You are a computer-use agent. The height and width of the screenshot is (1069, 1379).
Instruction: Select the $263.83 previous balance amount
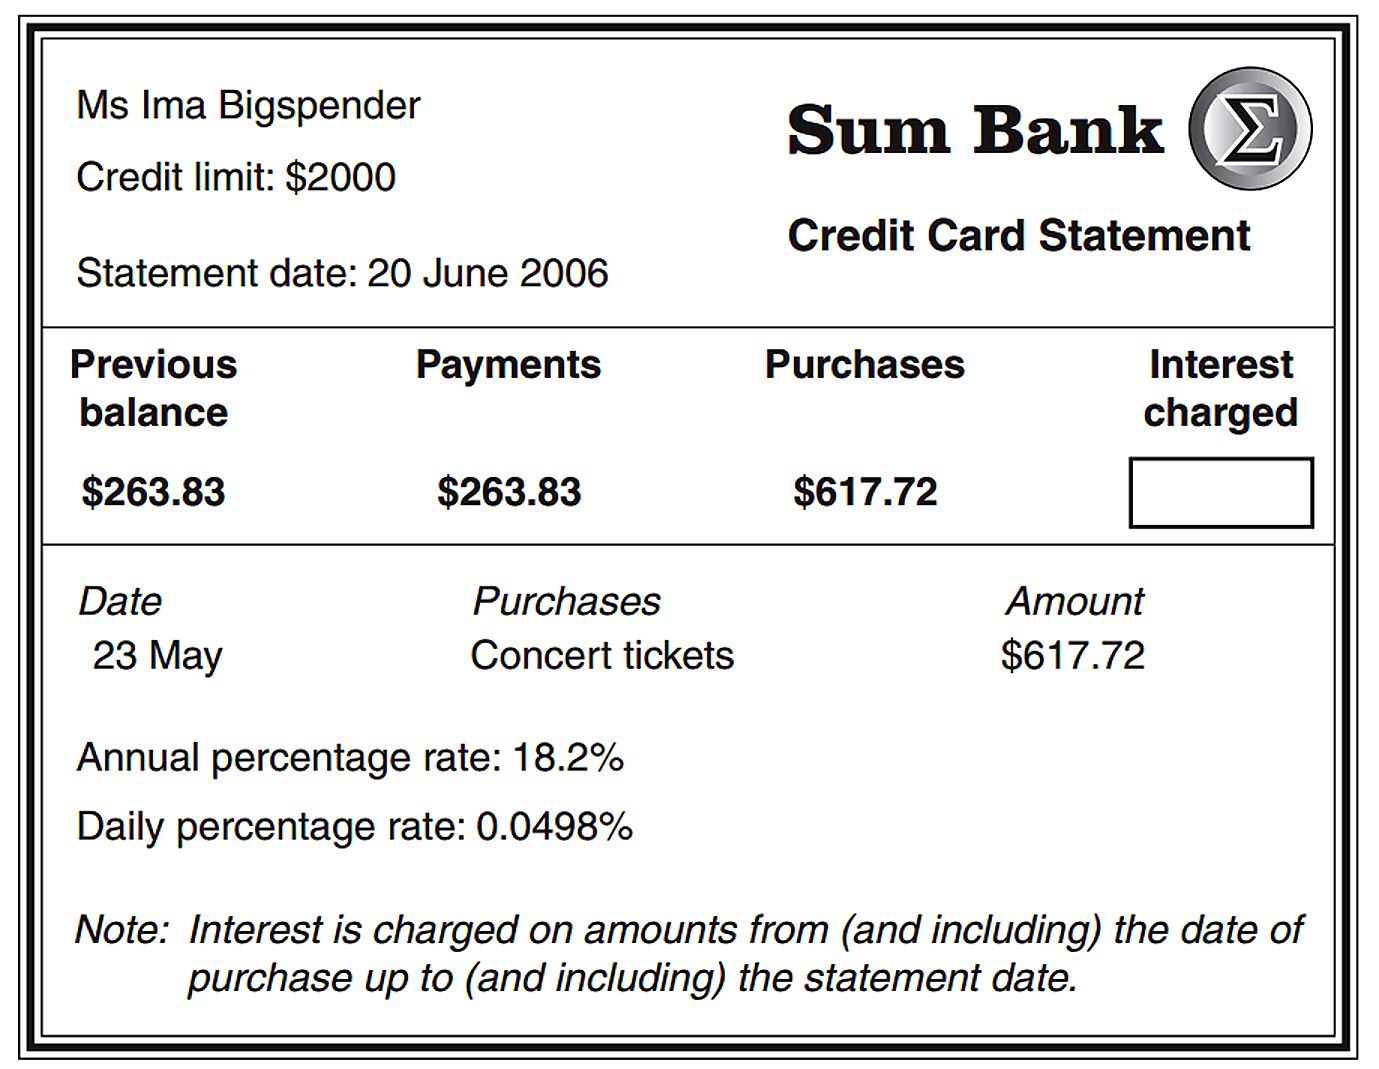154,492
